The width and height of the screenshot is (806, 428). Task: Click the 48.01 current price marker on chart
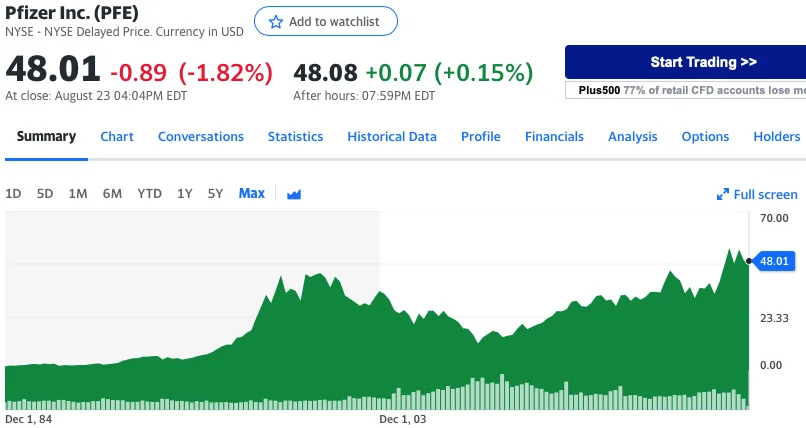pos(774,261)
